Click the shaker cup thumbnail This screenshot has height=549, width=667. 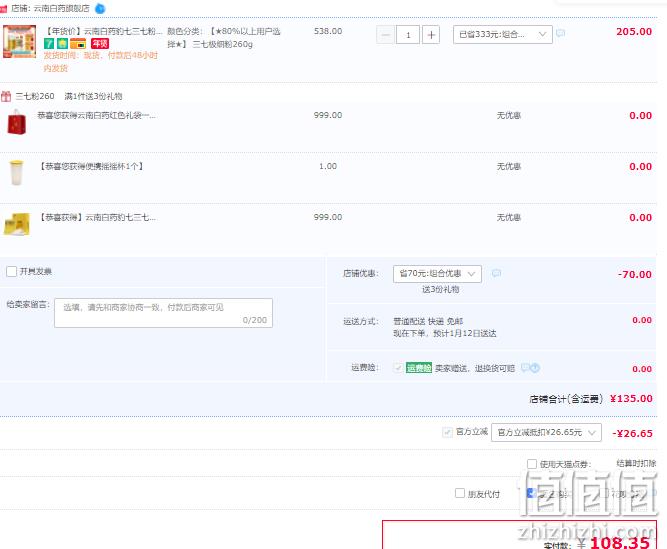(16, 173)
